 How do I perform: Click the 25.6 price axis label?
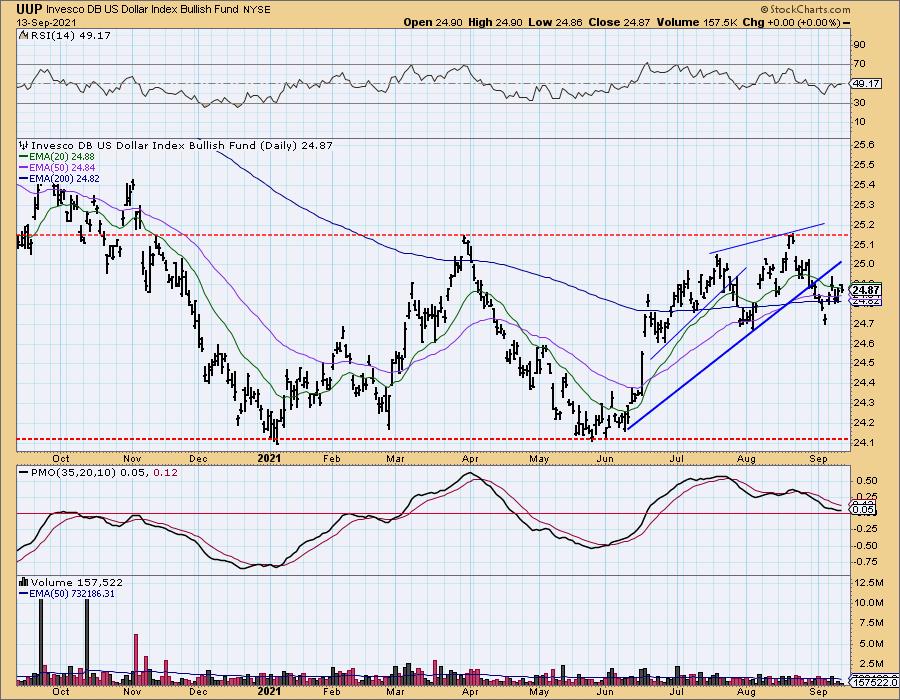863,145
